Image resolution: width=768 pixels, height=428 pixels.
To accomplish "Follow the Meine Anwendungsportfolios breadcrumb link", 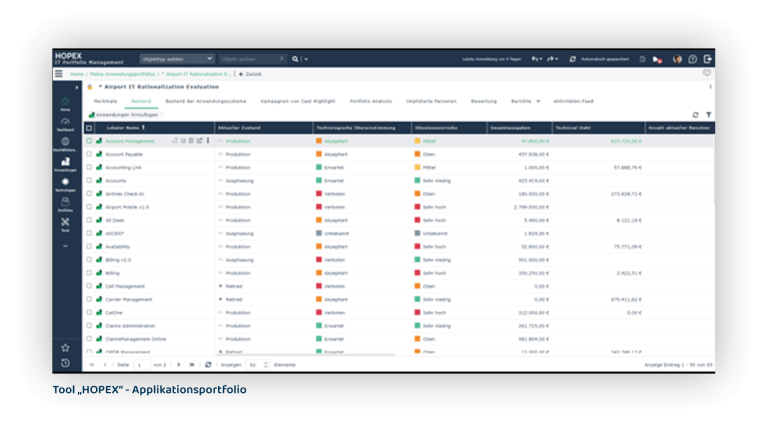I will (x=122, y=74).
